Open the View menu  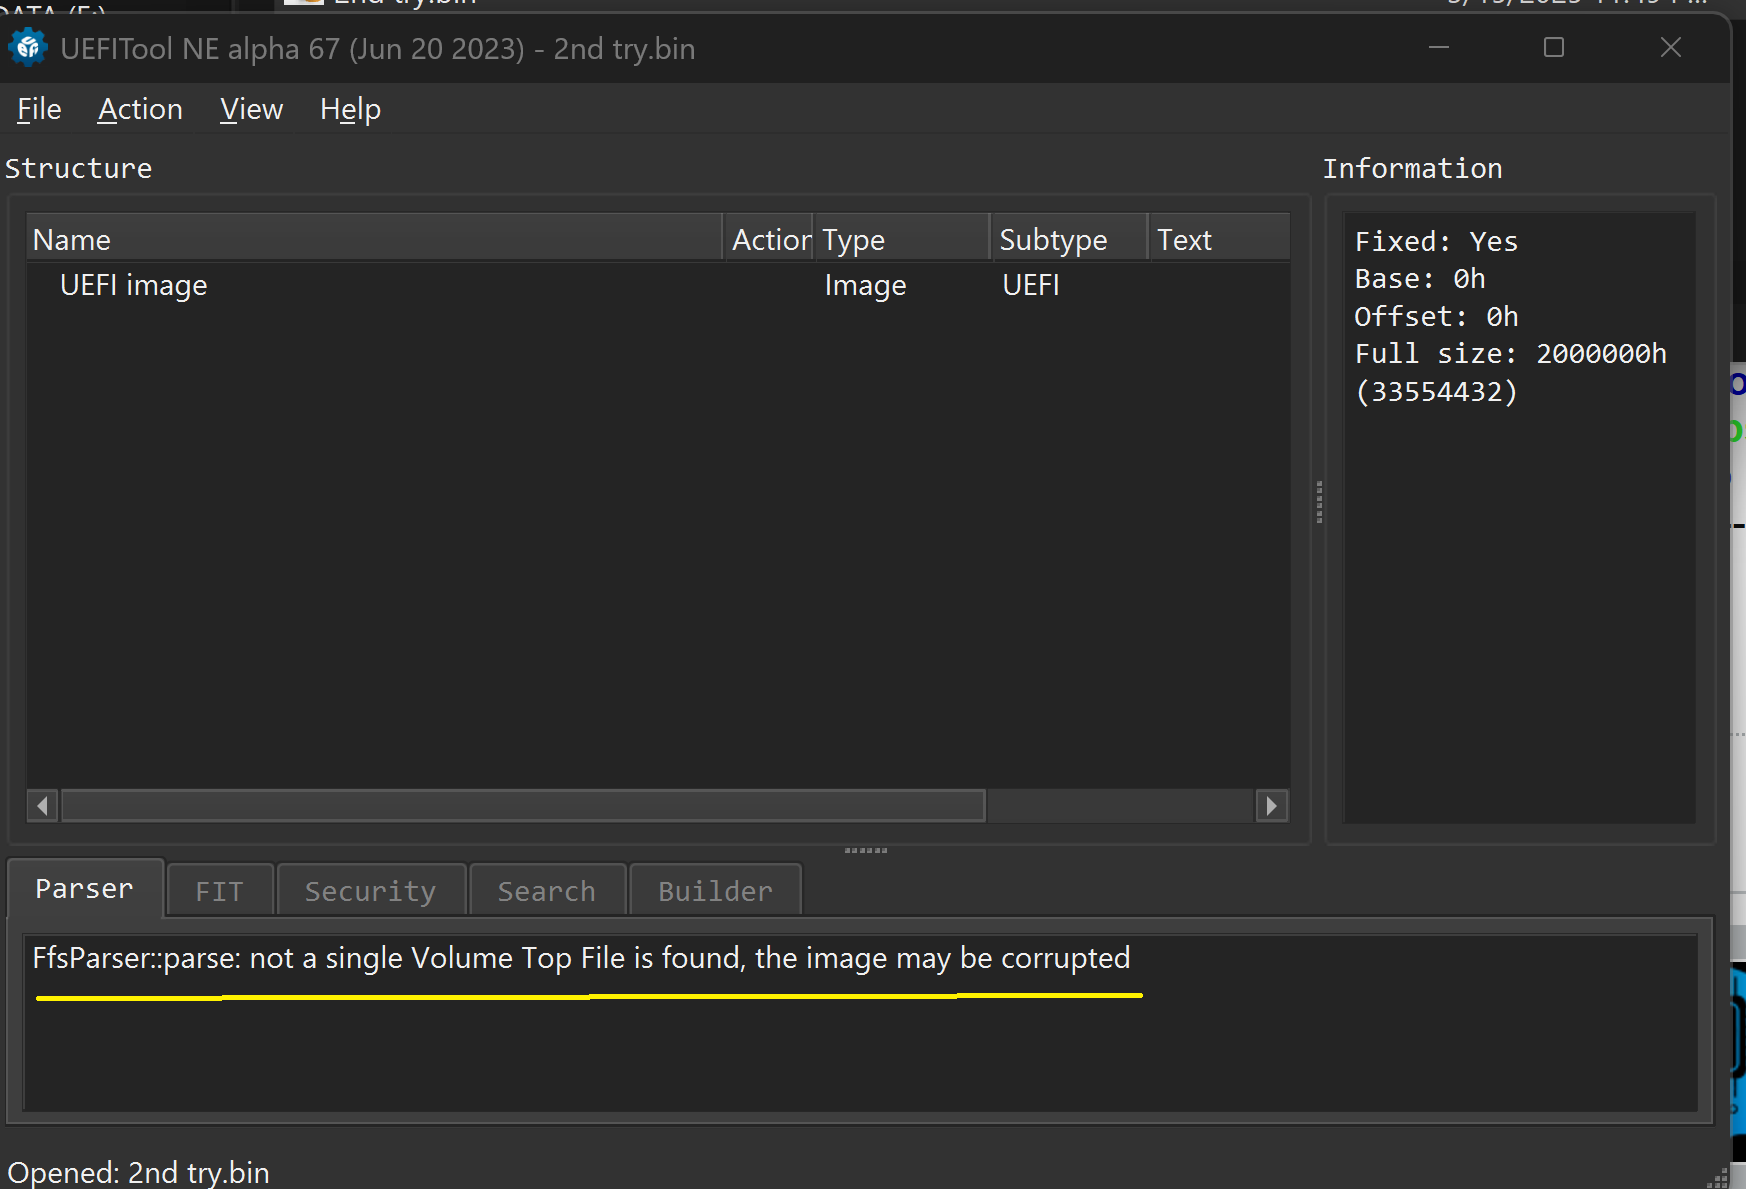pos(251,109)
